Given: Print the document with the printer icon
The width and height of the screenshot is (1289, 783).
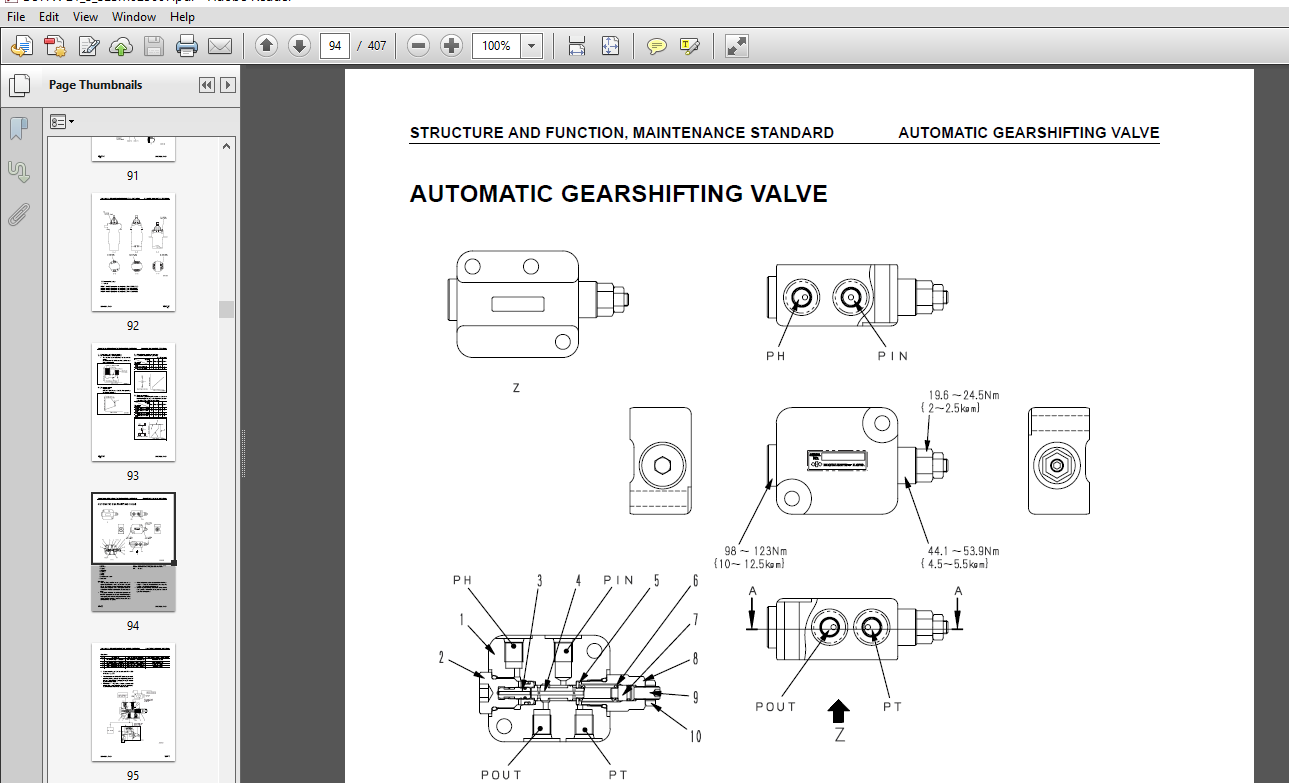Looking at the screenshot, I should (187, 46).
